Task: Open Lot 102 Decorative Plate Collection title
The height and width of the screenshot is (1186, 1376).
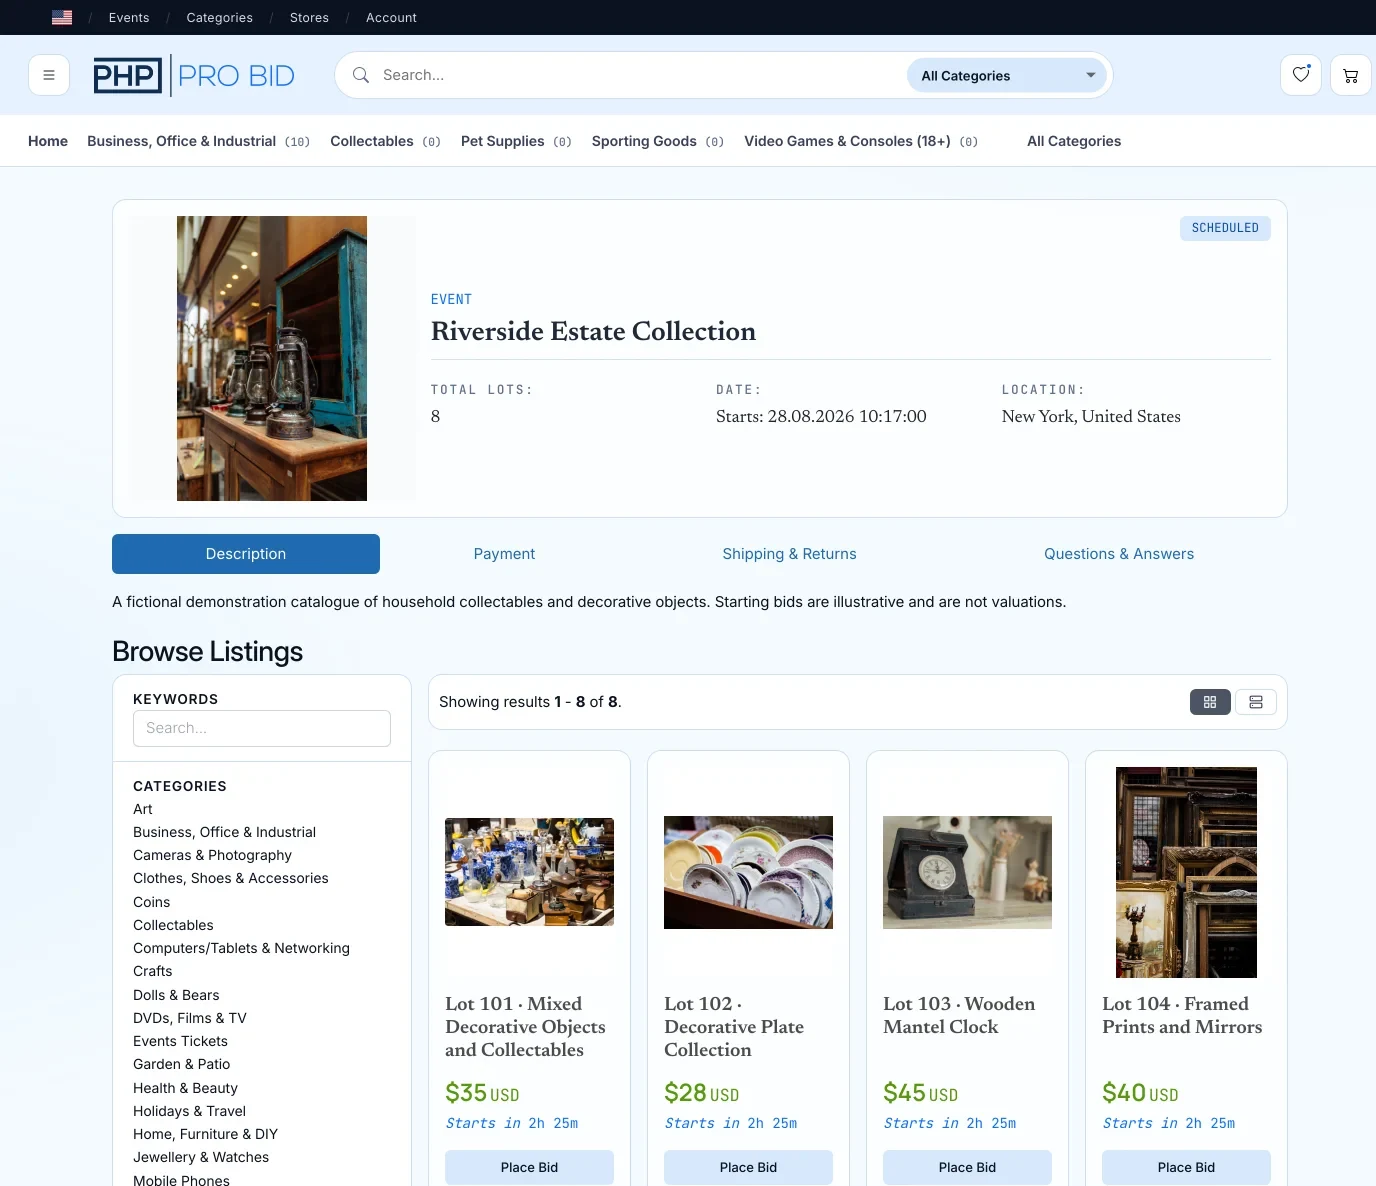Action: [735, 1026]
